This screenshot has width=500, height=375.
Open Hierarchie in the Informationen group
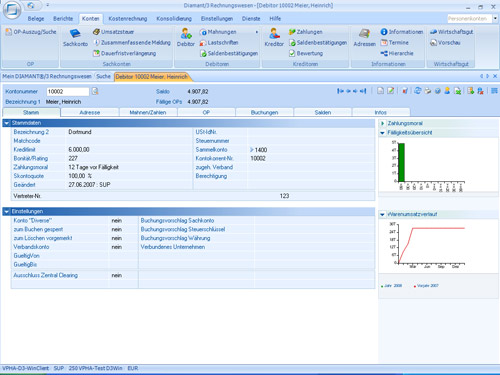coord(397,53)
